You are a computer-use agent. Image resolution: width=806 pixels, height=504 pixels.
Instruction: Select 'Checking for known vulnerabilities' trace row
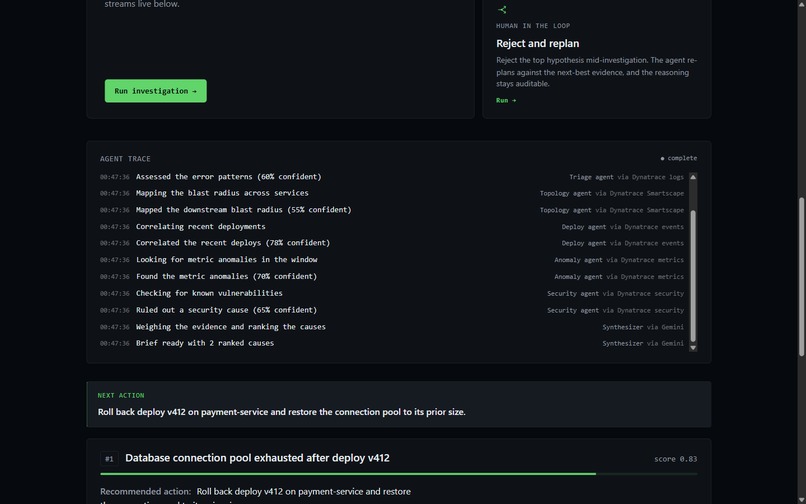pos(392,293)
